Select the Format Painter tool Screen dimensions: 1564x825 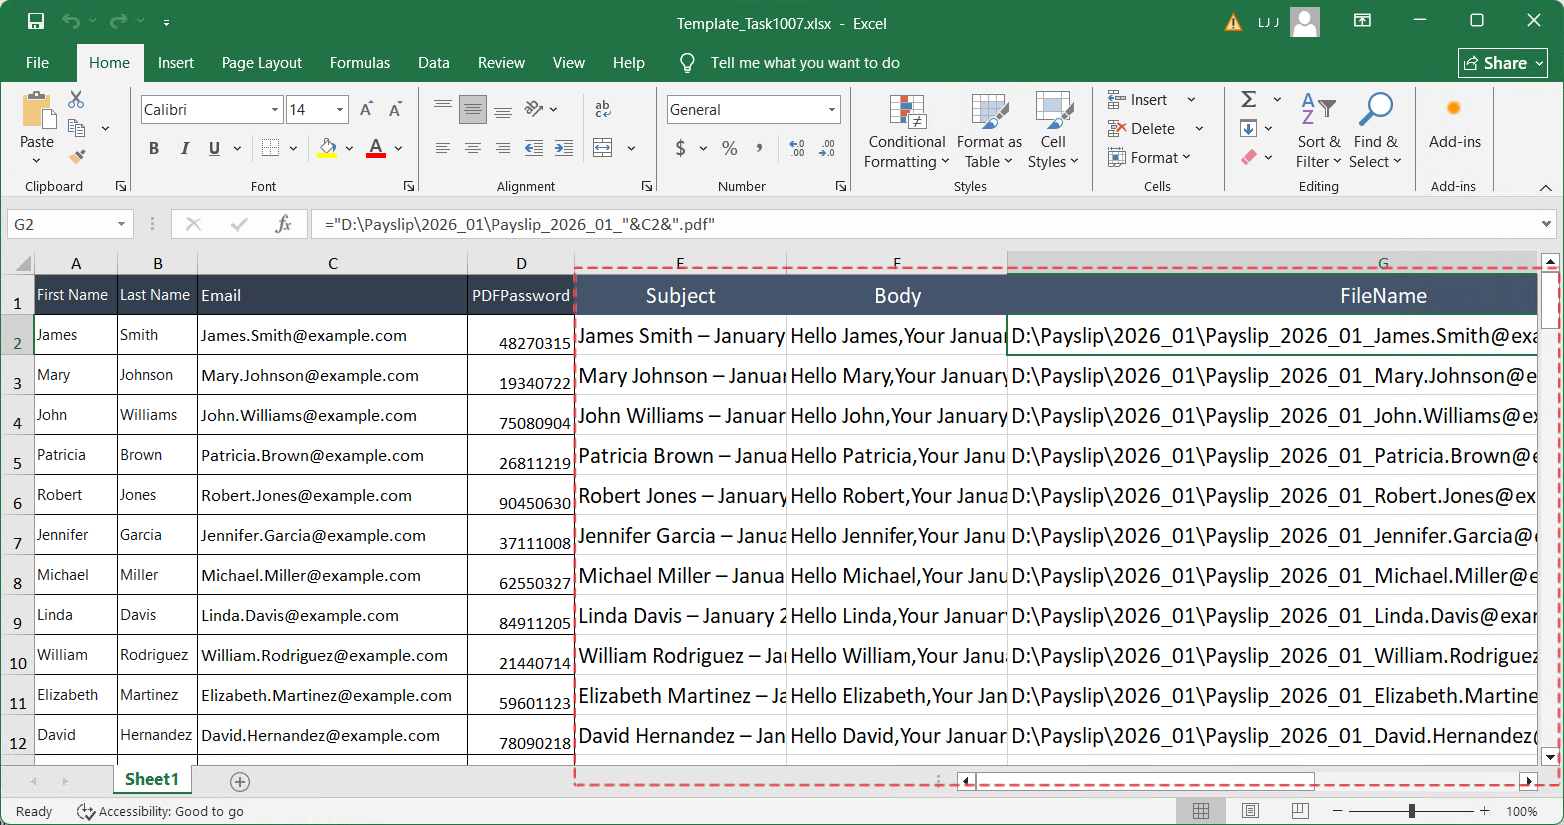click(74, 157)
